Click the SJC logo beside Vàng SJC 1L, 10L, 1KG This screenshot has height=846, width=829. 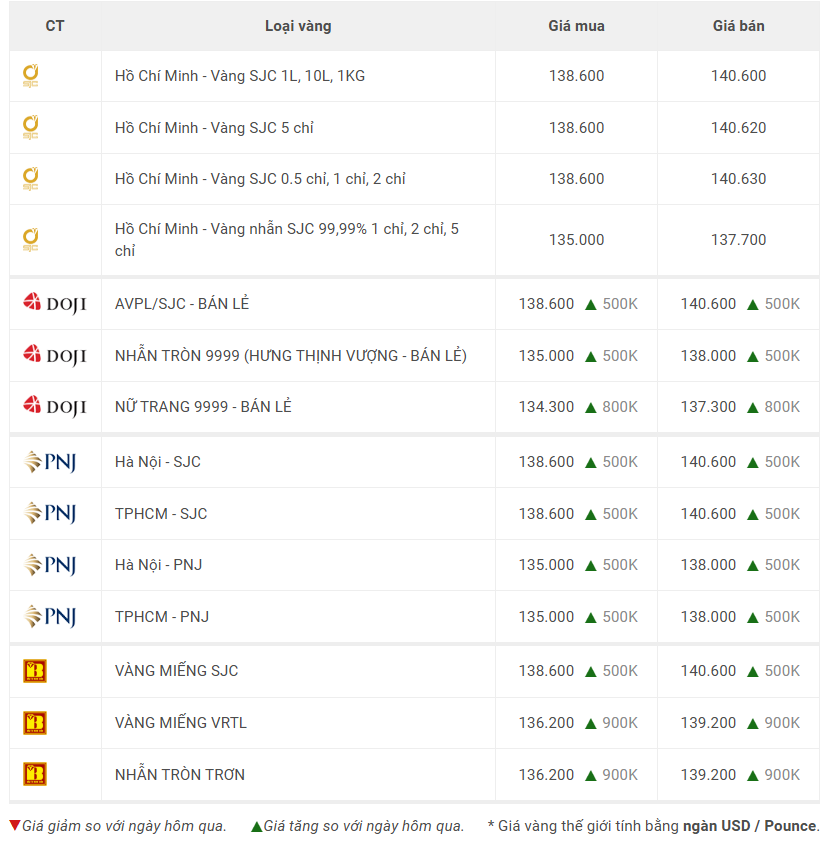coord(31,76)
